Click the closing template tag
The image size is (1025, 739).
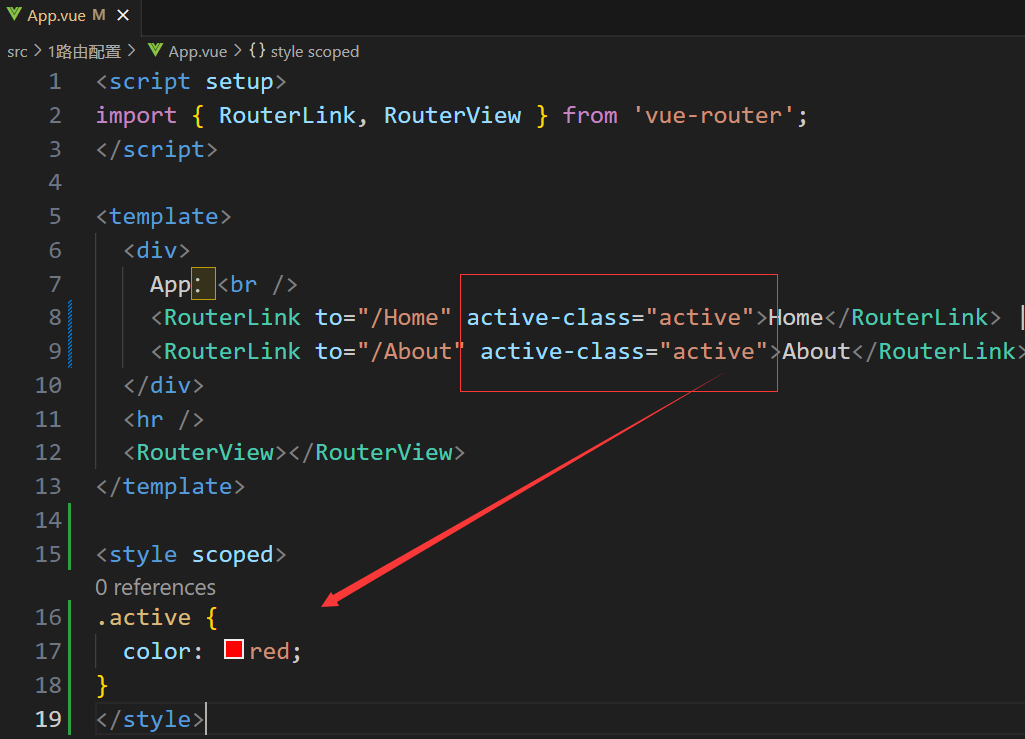(170, 487)
